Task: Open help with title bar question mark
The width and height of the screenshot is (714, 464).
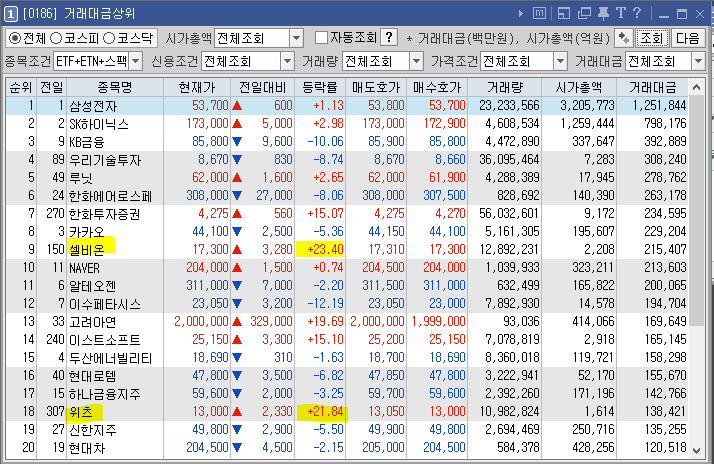Action: coord(637,13)
